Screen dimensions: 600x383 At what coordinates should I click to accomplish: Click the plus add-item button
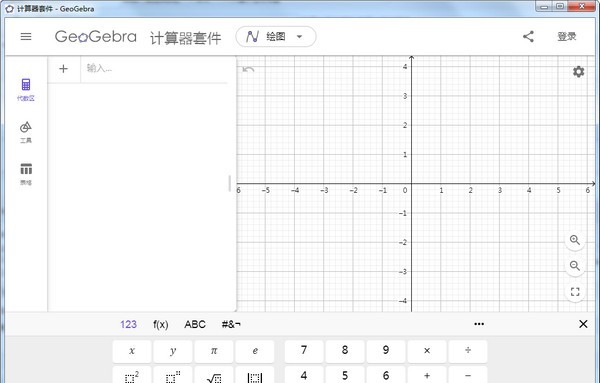coord(64,69)
